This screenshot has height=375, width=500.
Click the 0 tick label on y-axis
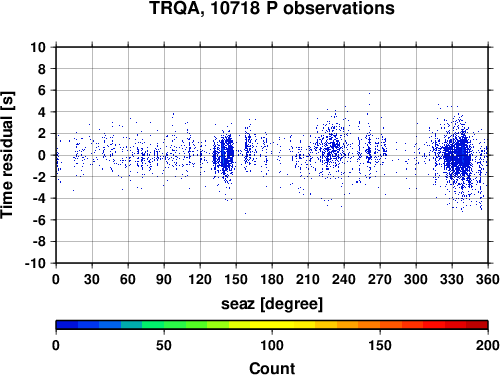42,155
